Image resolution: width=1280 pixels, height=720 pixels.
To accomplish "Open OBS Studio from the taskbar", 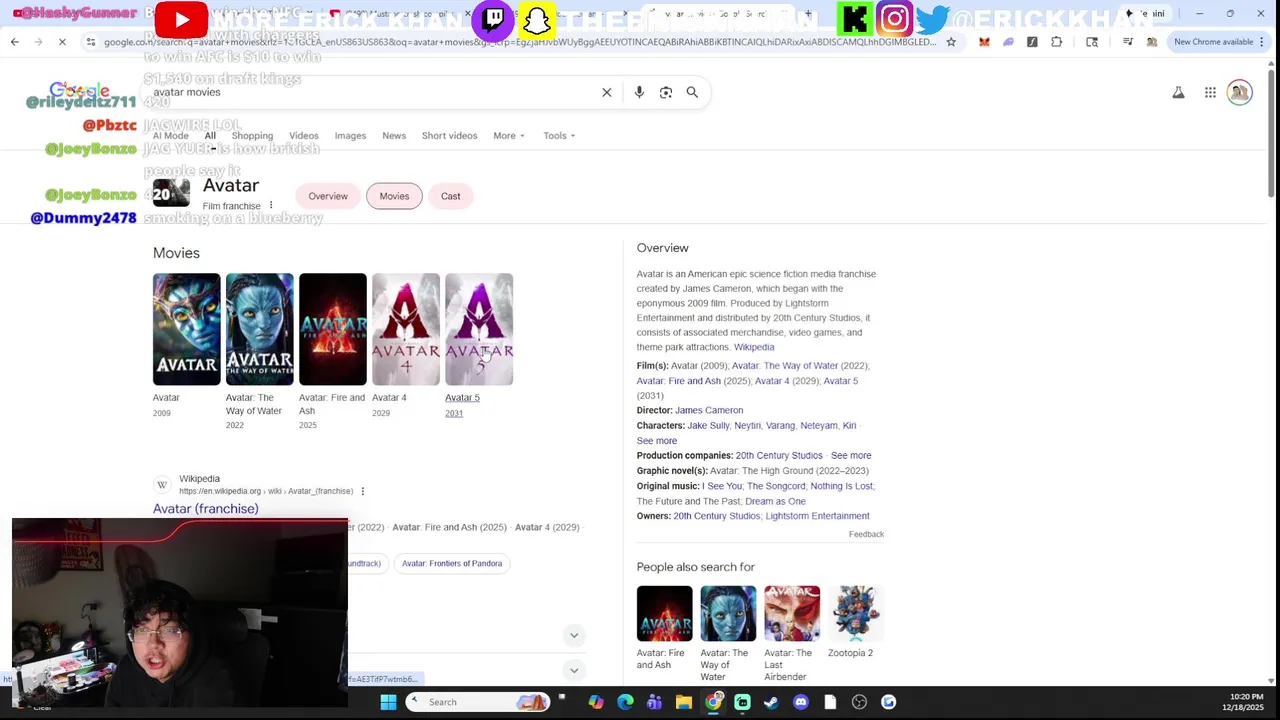I will (x=859, y=702).
